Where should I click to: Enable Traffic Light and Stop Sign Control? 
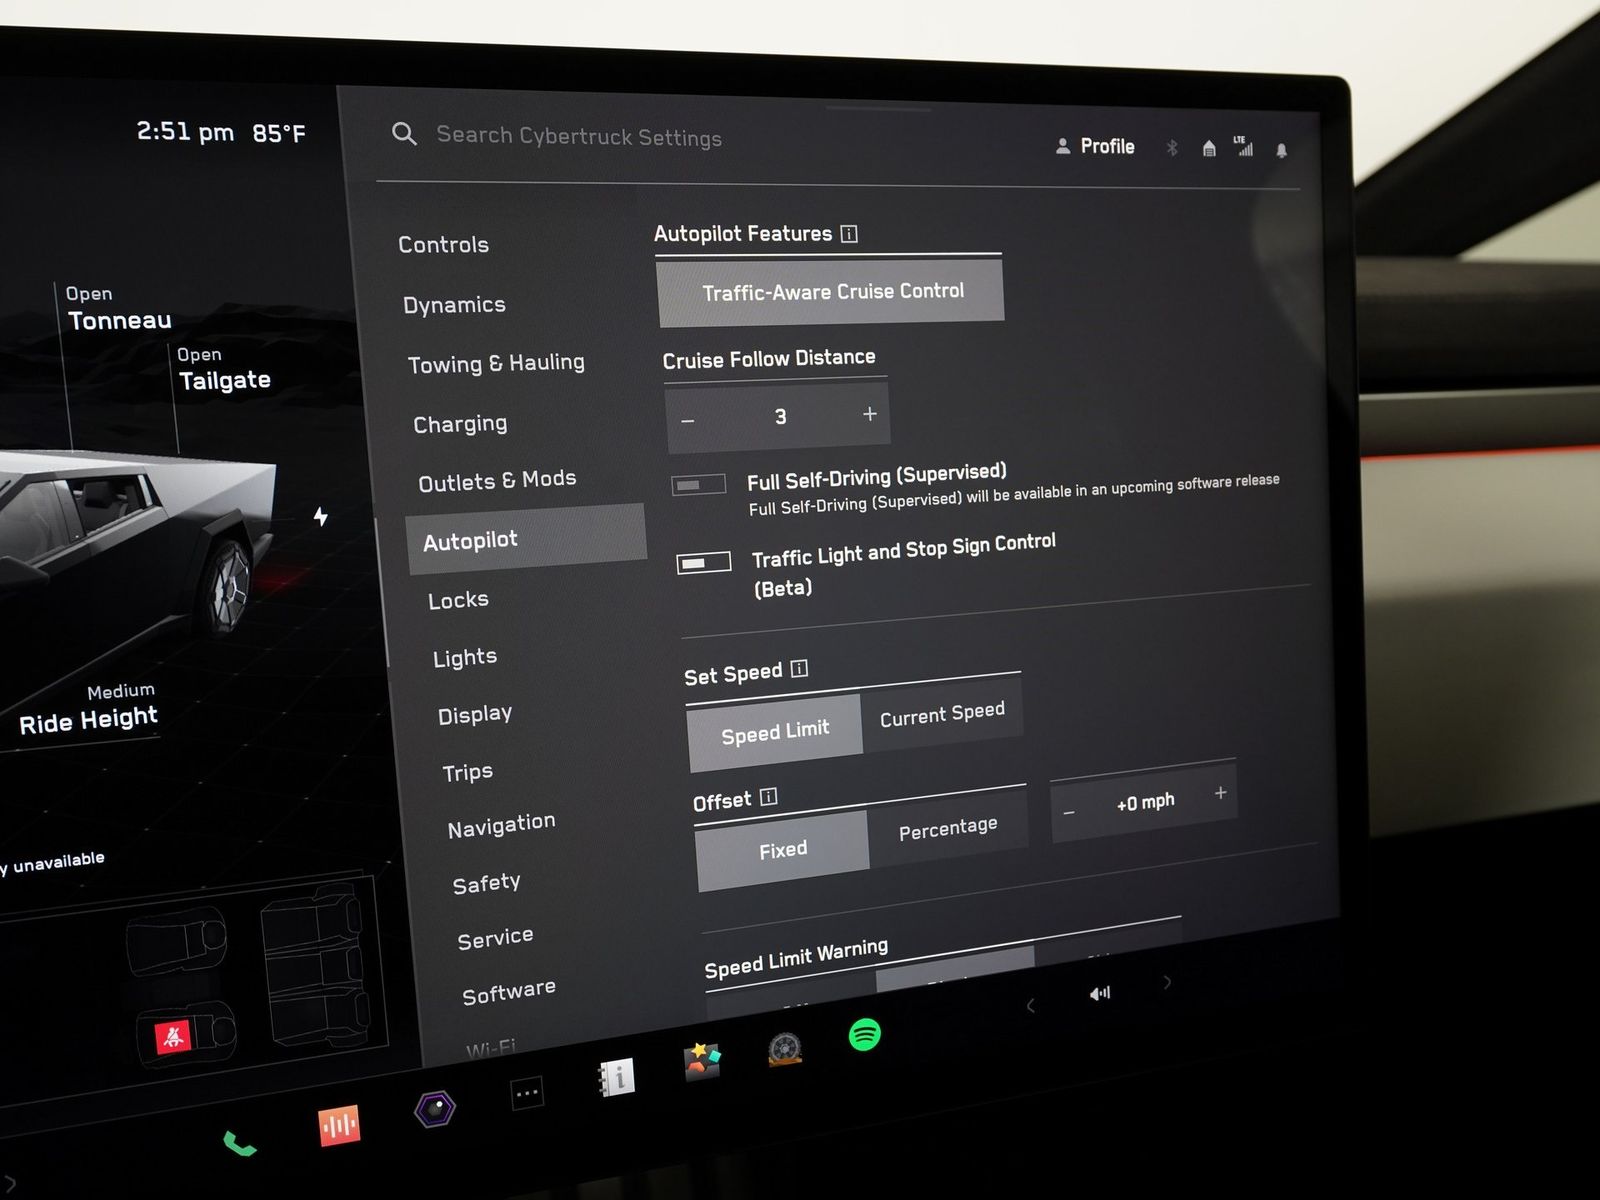704,563
